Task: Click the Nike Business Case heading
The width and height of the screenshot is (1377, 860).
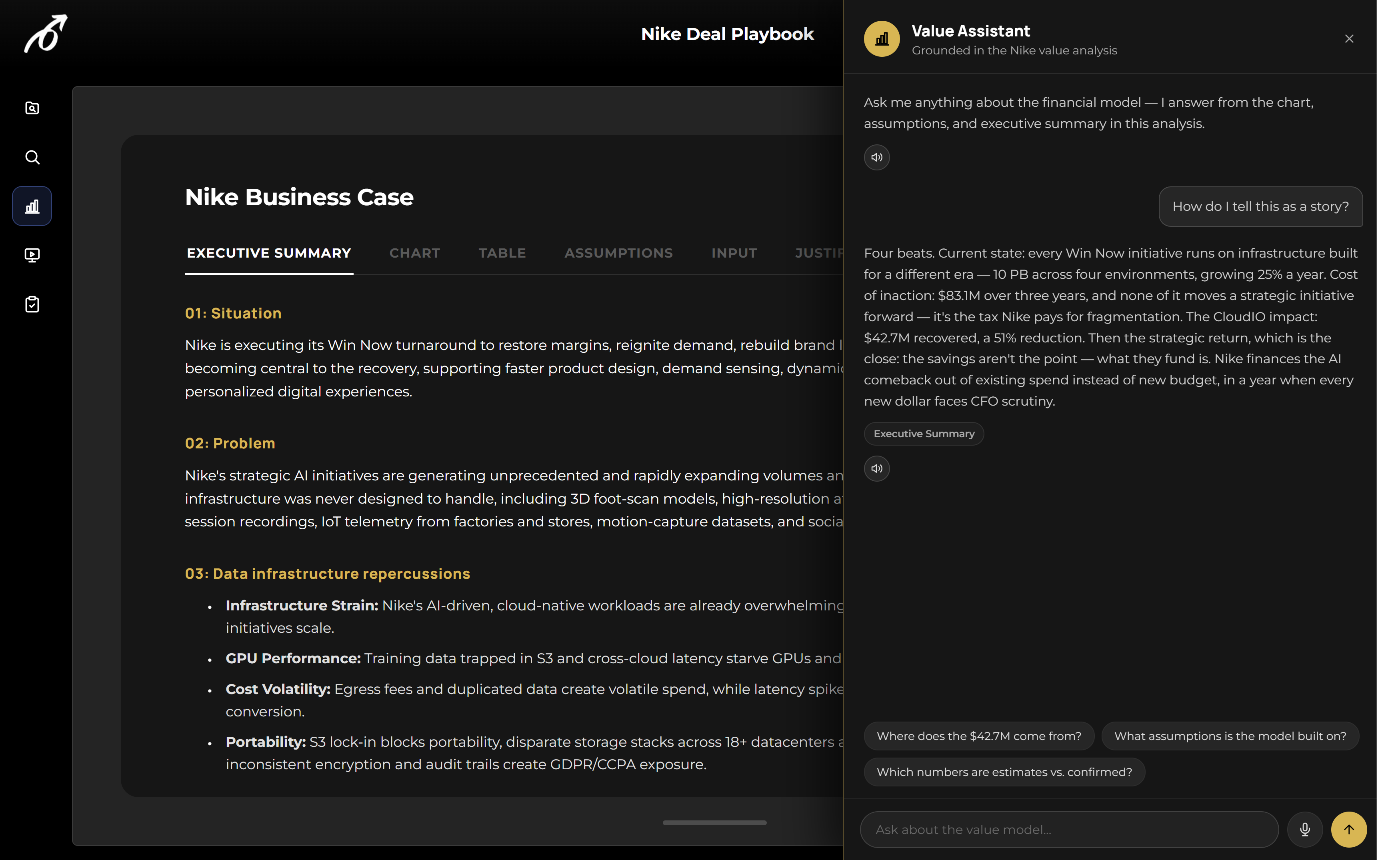Action: [x=299, y=197]
